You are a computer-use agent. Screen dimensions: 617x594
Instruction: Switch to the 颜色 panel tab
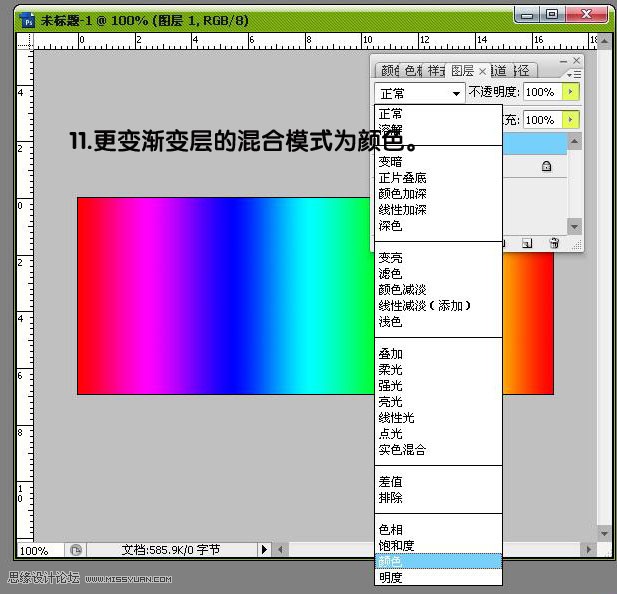(x=389, y=71)
